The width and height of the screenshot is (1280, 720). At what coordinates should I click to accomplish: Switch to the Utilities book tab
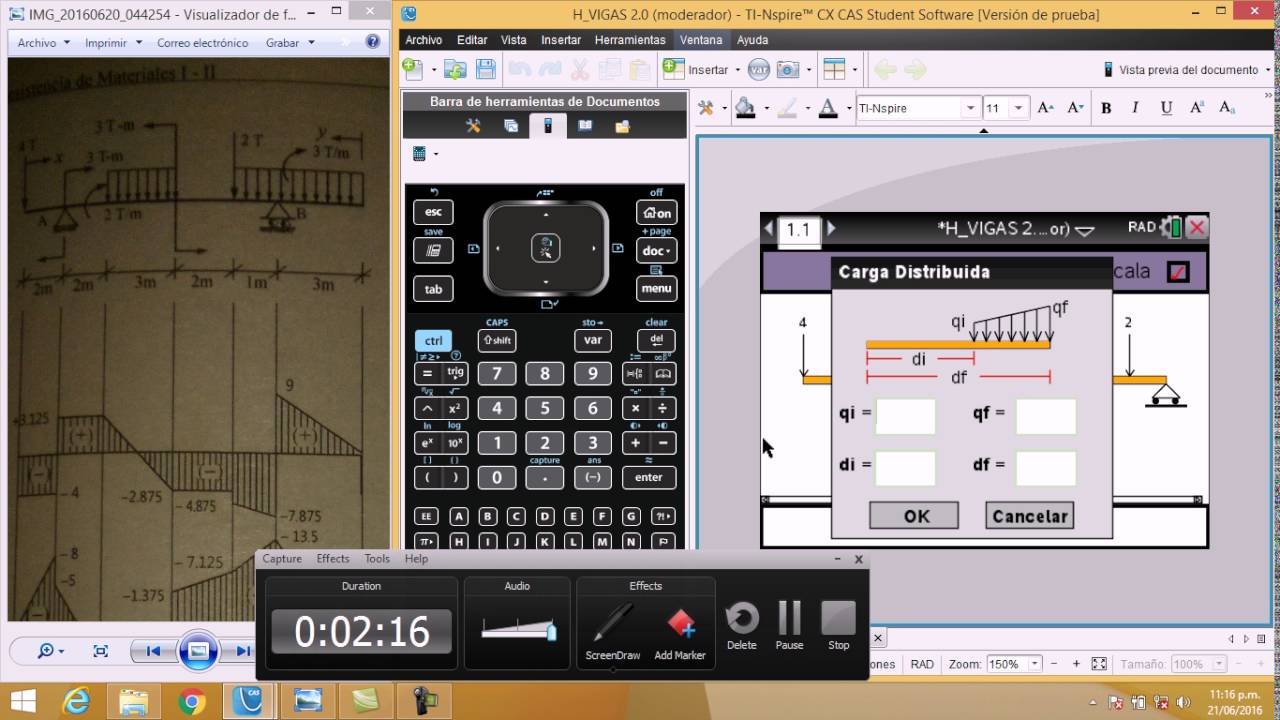click(x=585, y=126)
